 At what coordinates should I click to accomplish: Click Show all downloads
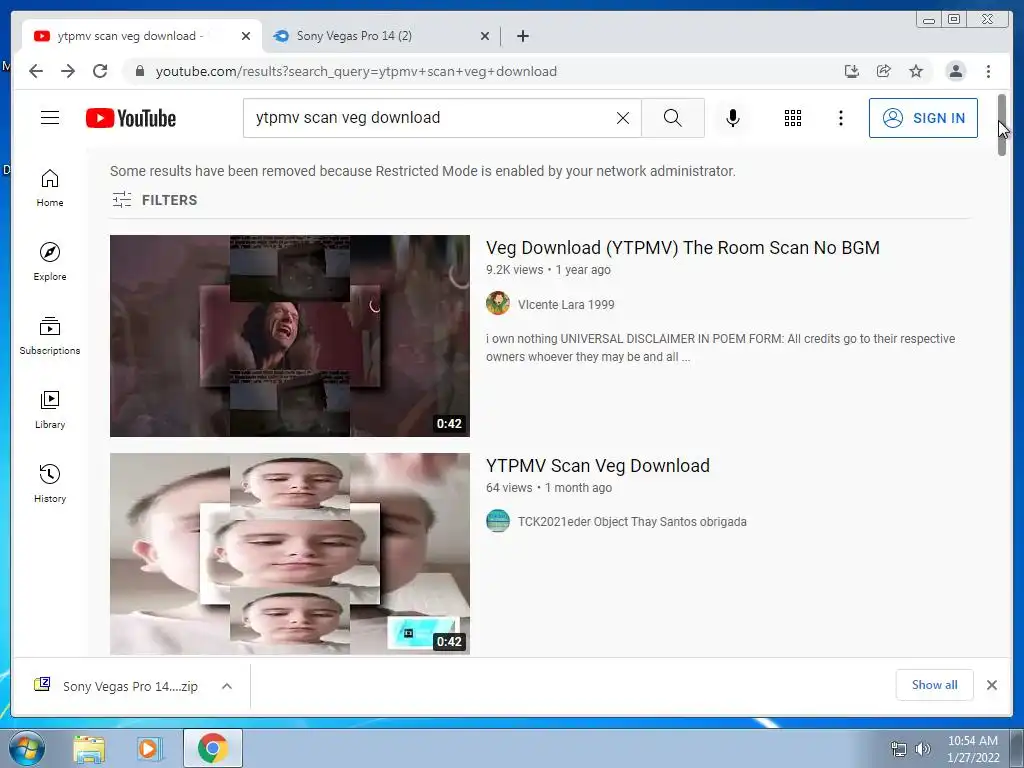(935, 684)
